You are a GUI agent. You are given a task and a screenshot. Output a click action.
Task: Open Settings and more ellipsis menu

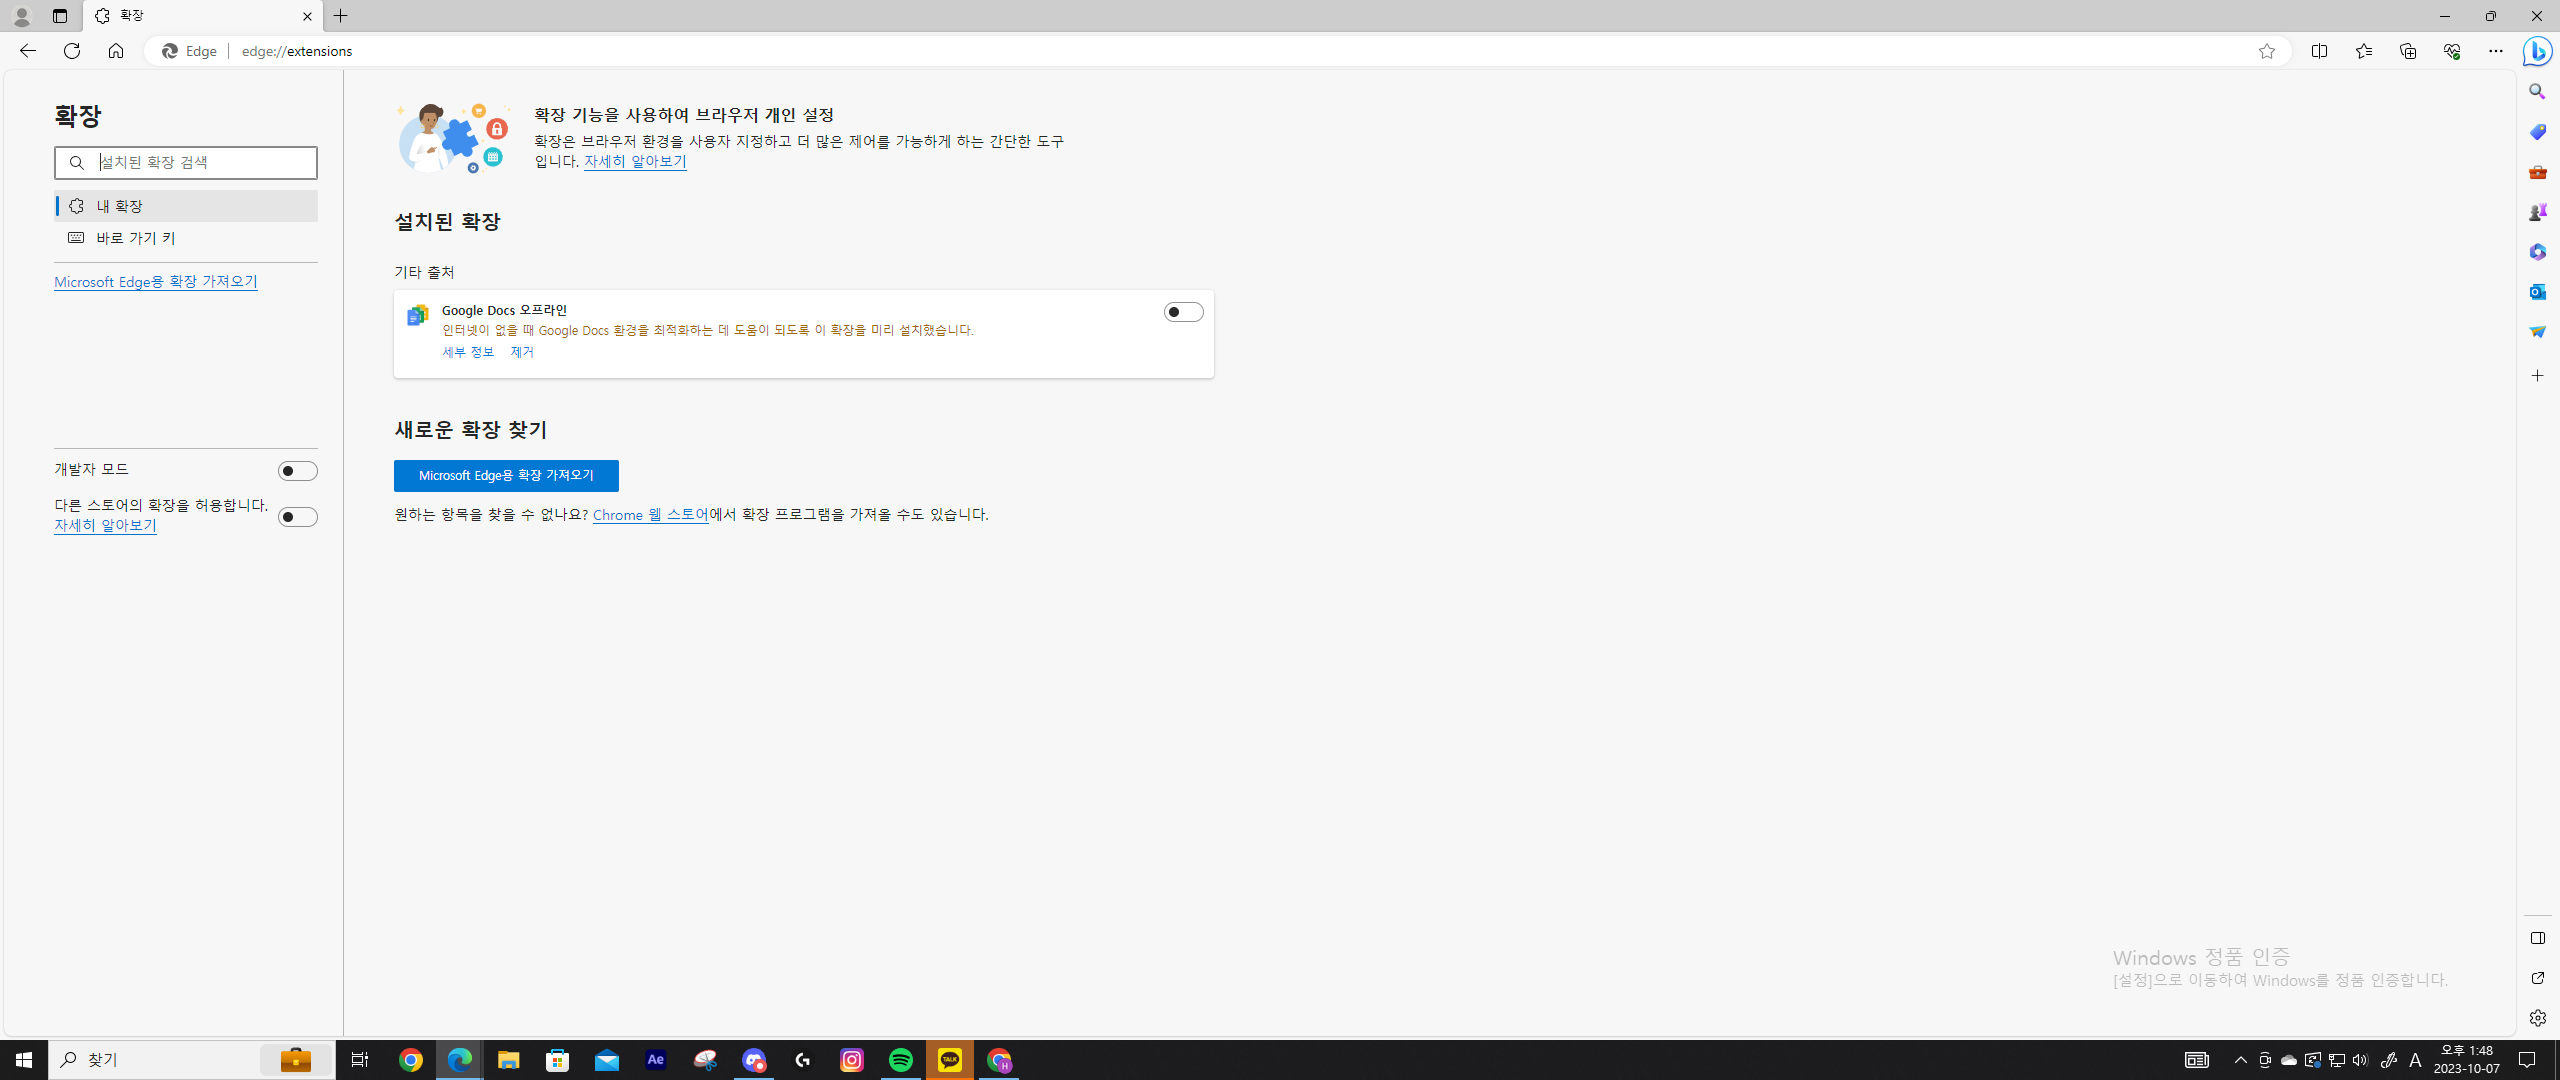[x=2495, y=51]
